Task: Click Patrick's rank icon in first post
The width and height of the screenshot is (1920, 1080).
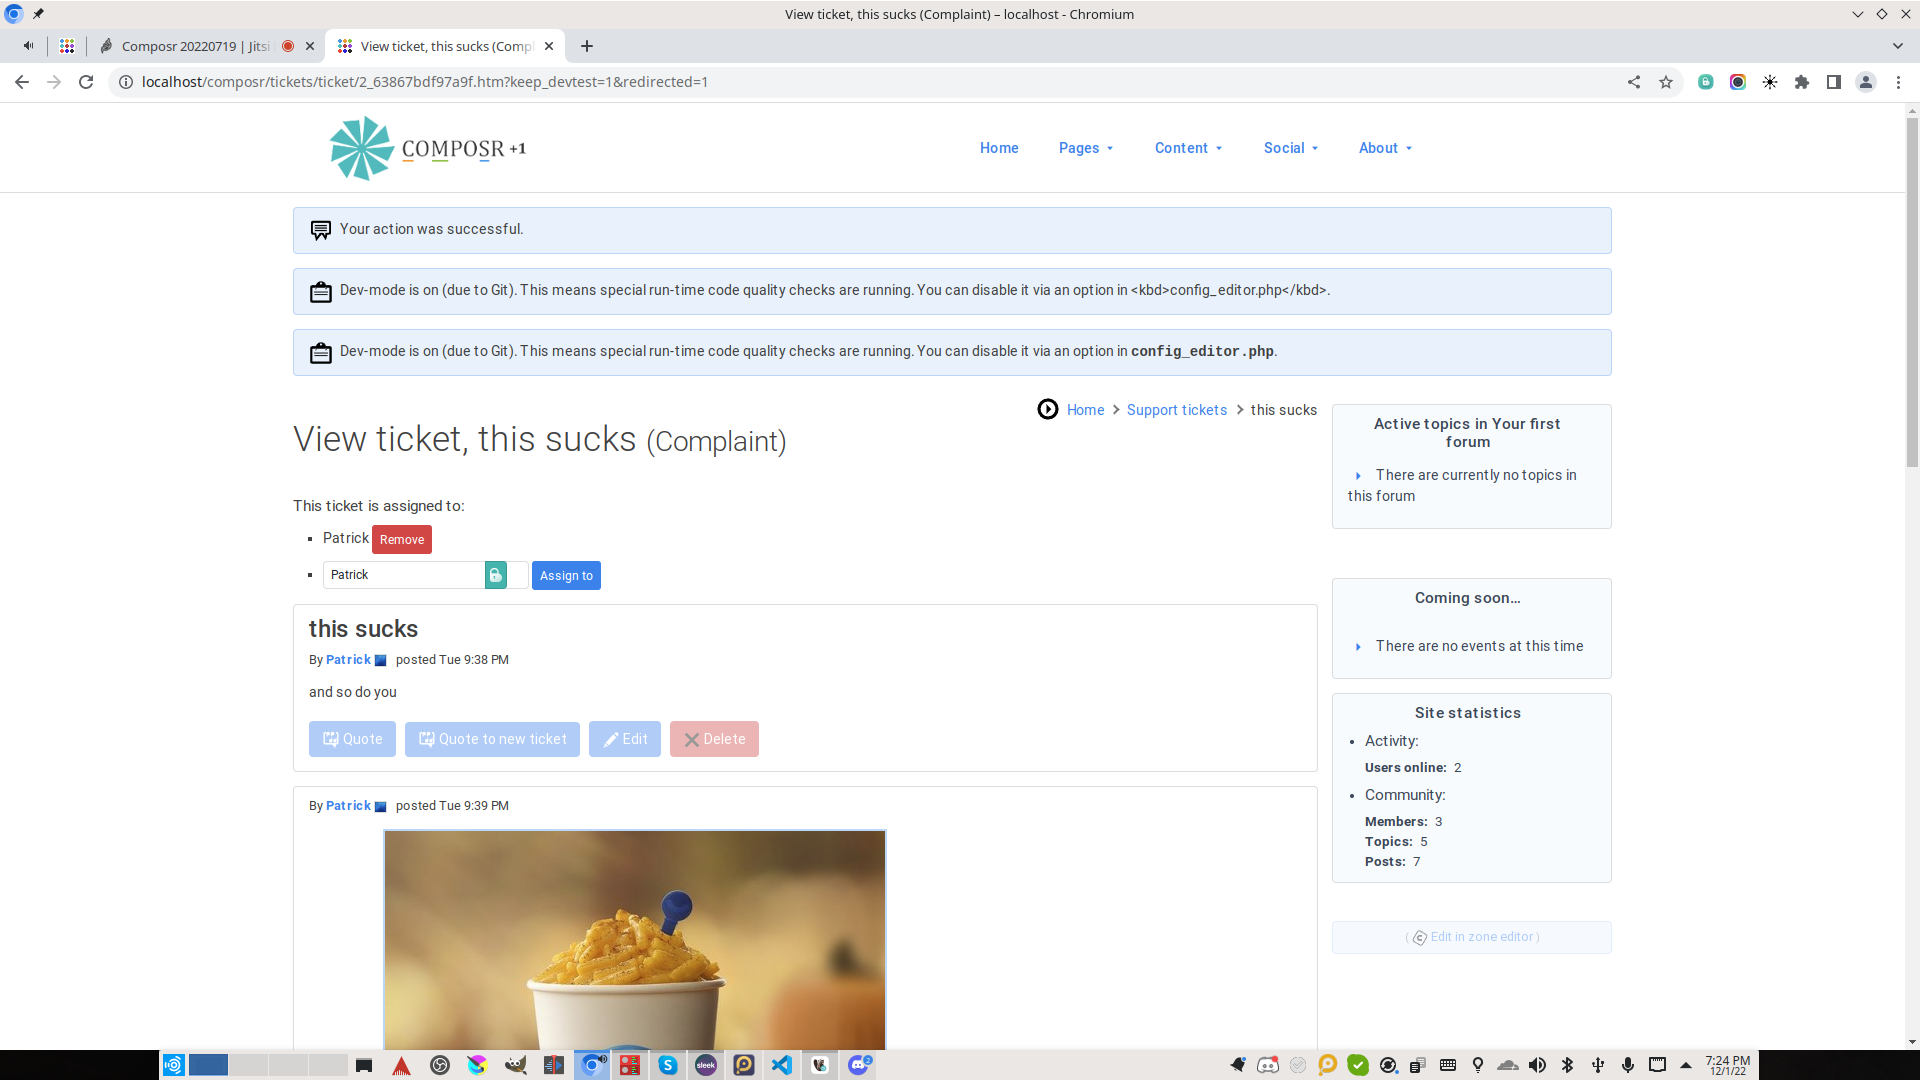Action: (x=380, y=660)
